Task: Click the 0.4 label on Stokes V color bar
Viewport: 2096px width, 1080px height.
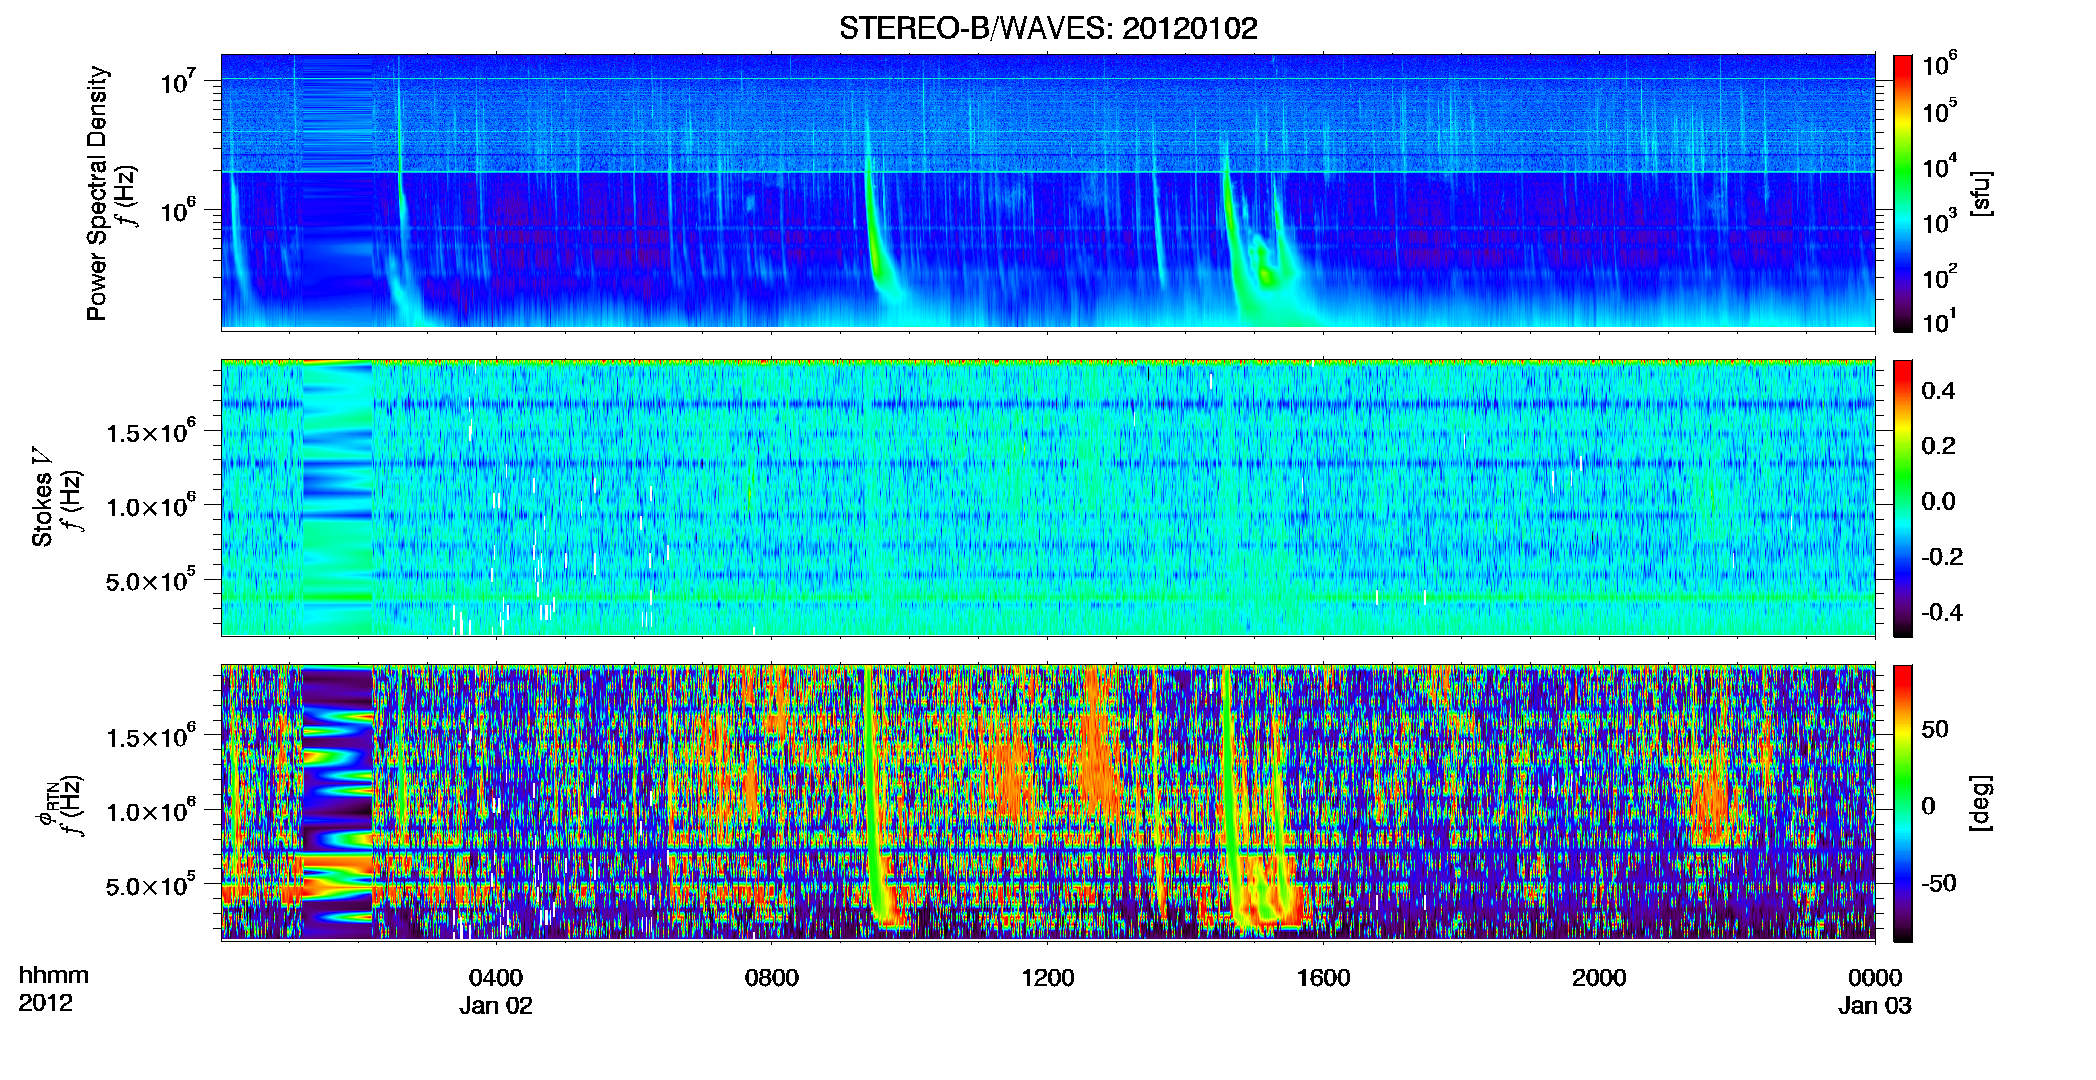Action: click(1938, 390)
